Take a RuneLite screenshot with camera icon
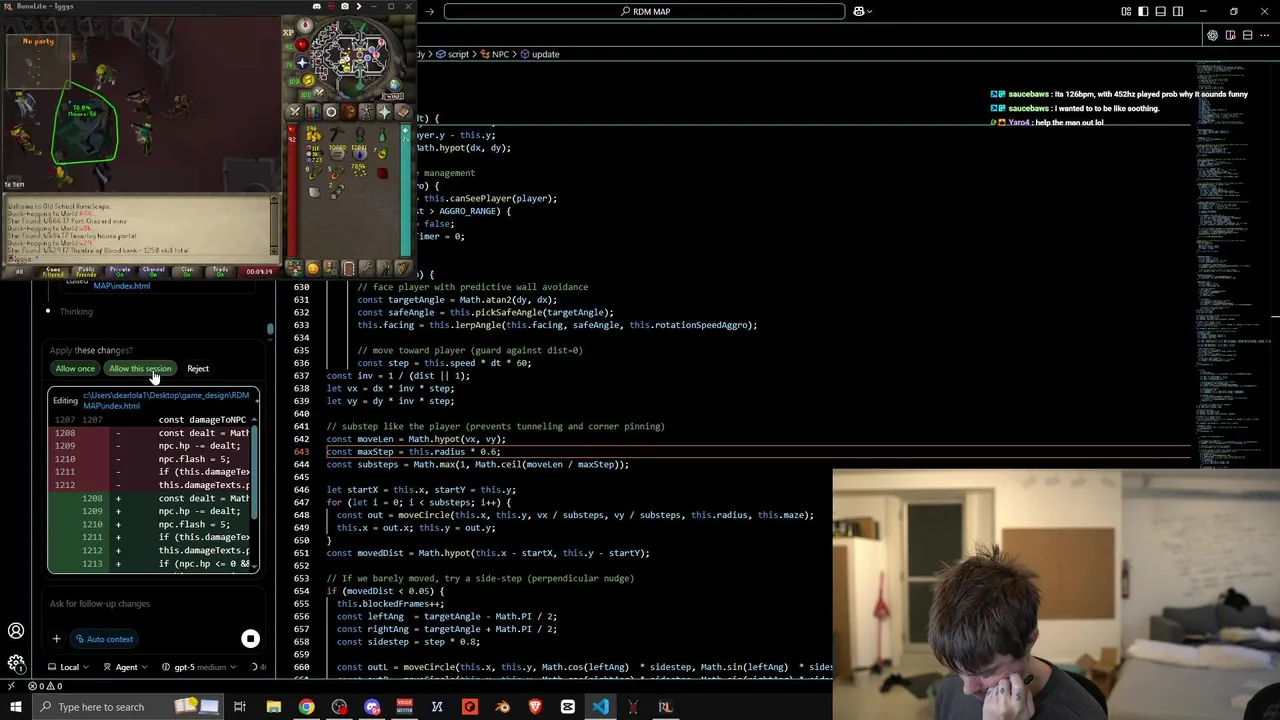 [x=345, y=7]
